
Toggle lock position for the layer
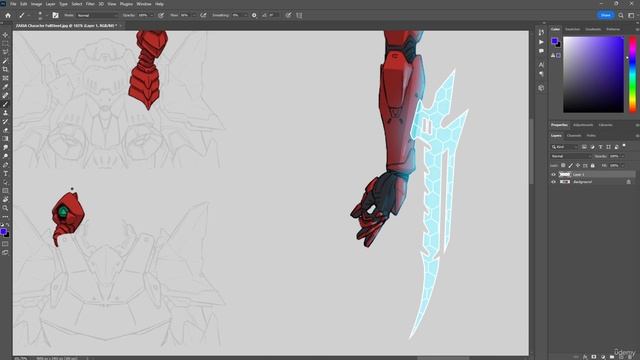click(578, 165)
